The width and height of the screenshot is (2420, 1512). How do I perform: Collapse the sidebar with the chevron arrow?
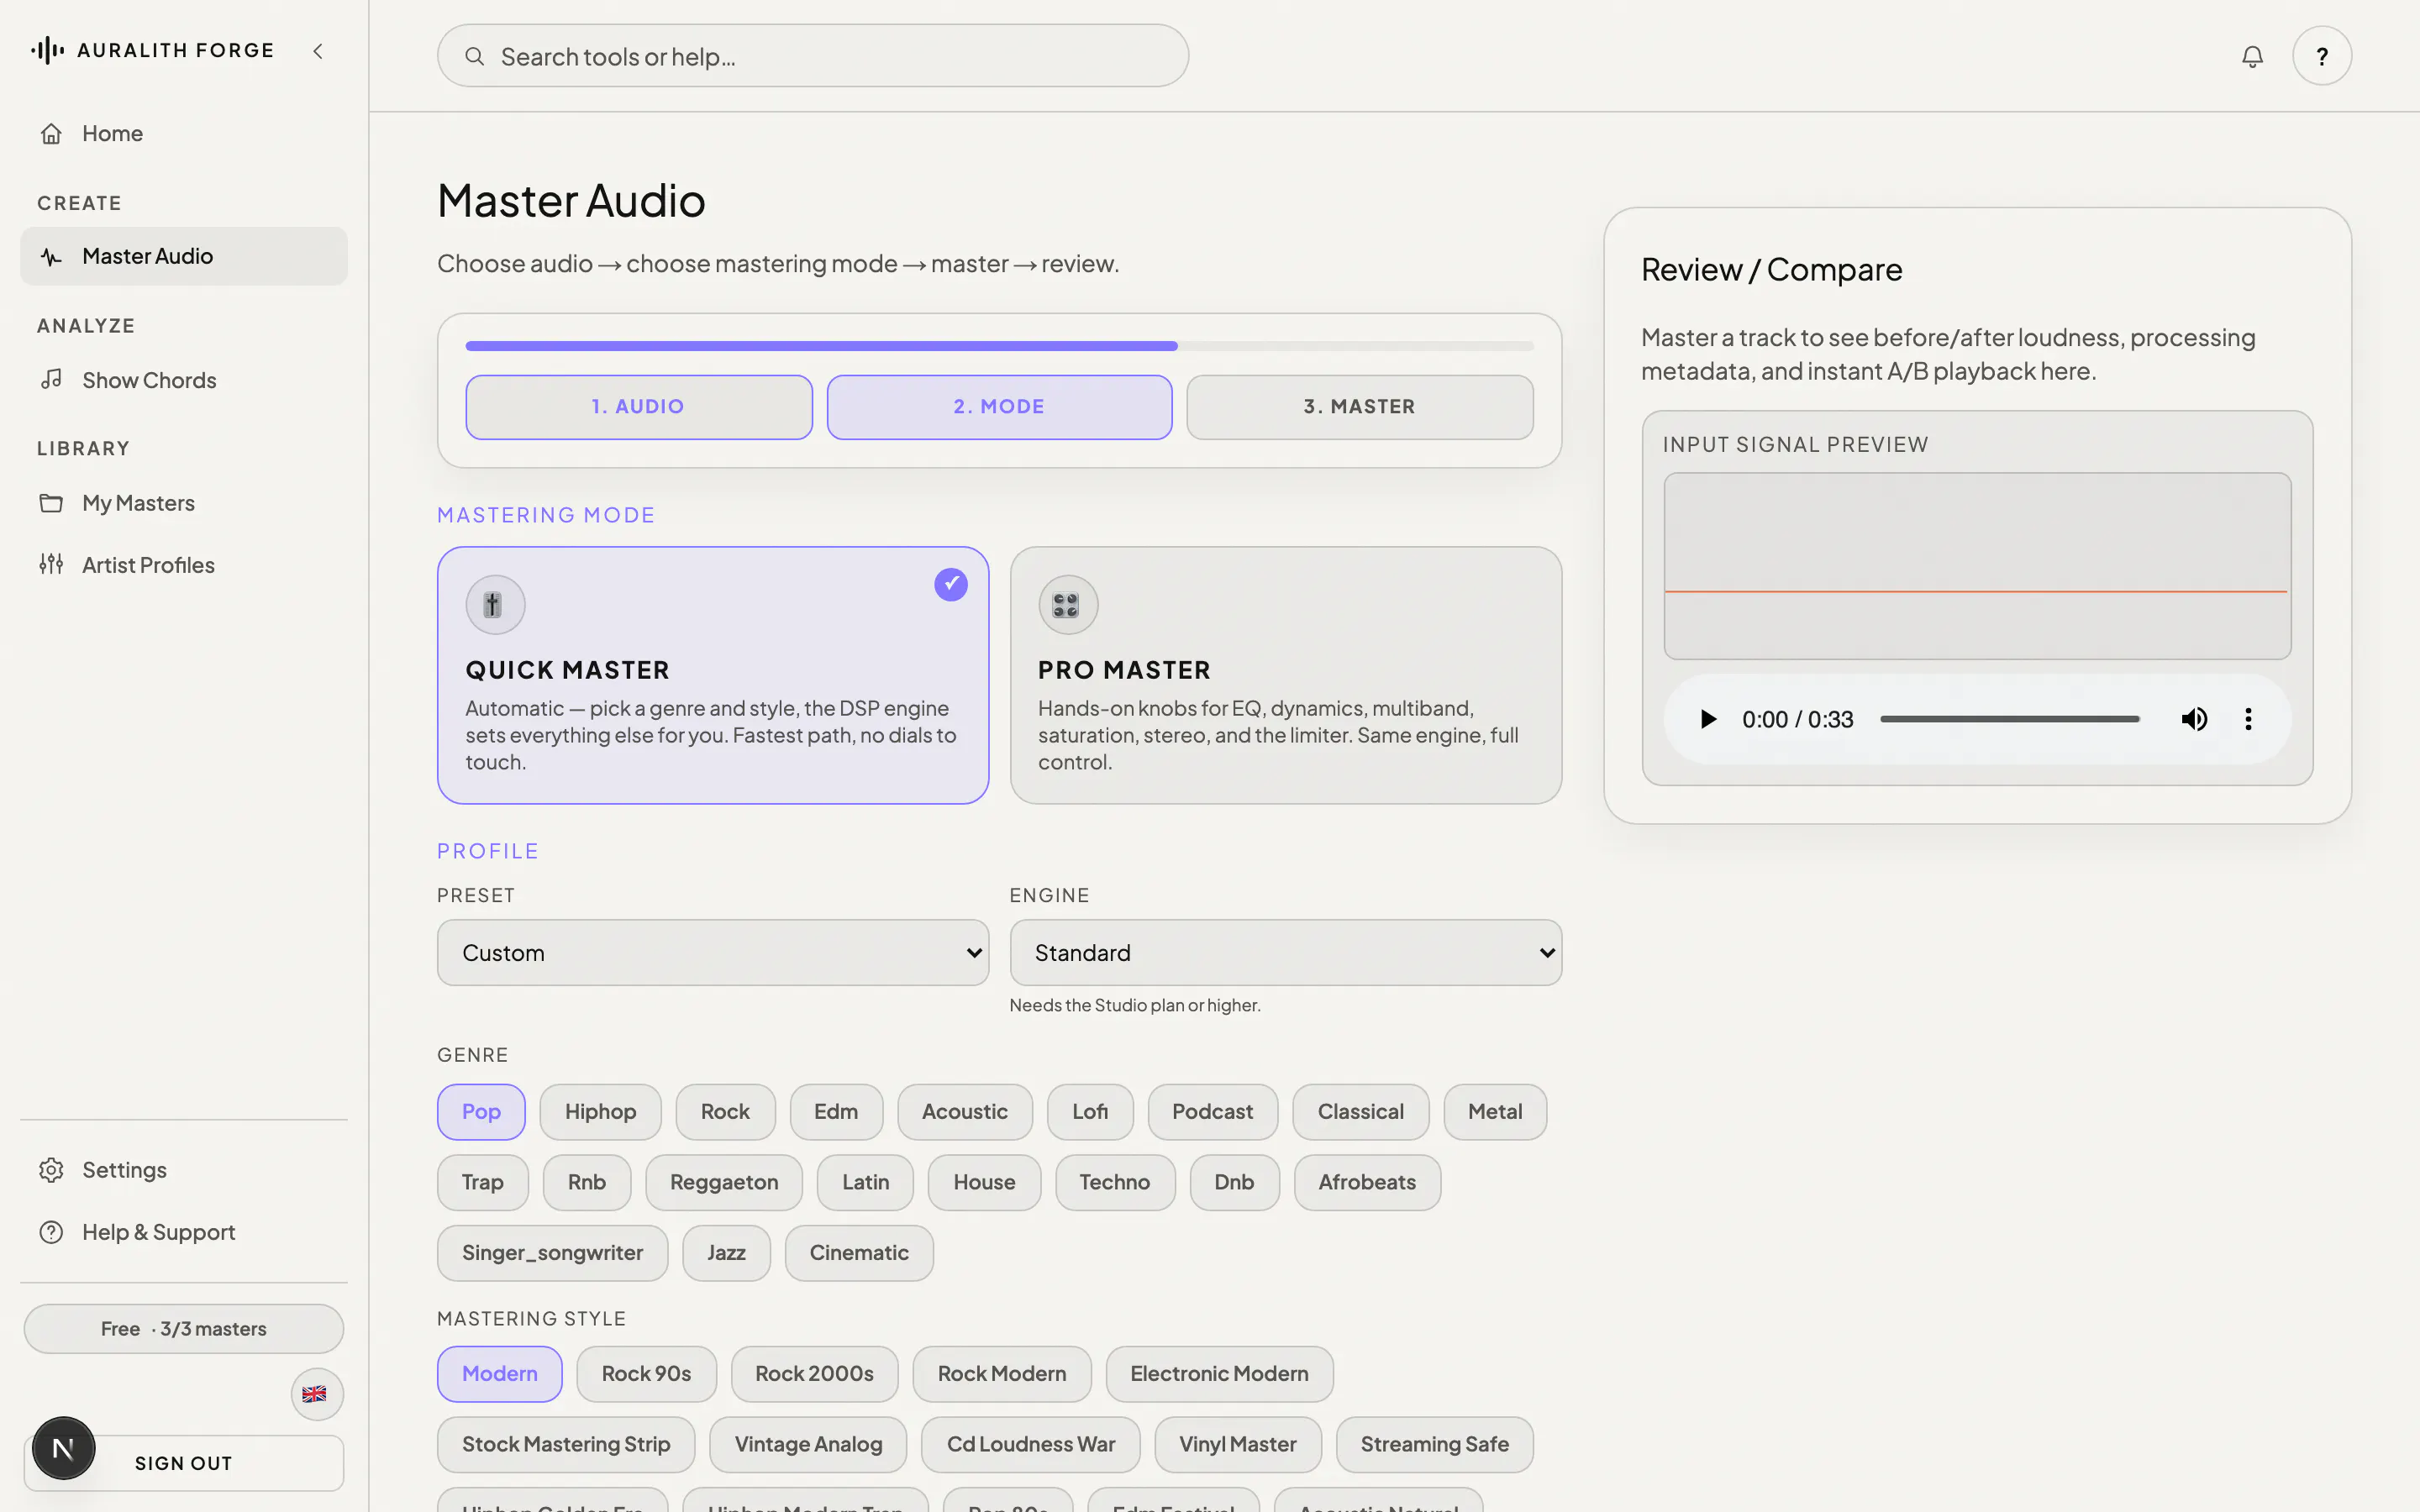coord(318,51)
